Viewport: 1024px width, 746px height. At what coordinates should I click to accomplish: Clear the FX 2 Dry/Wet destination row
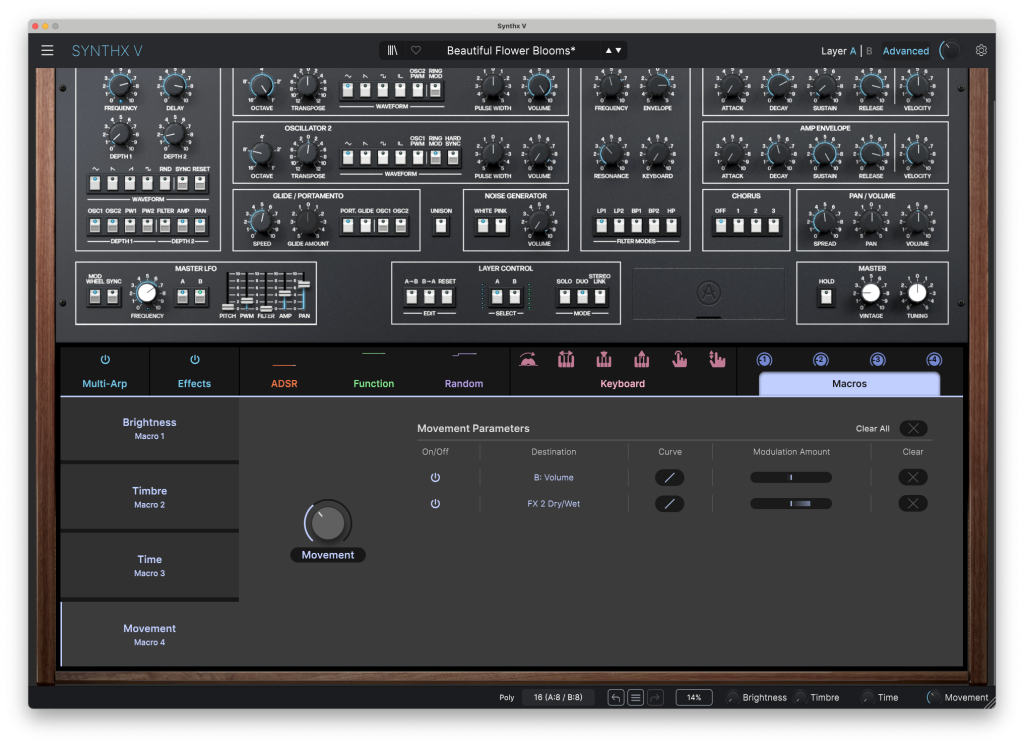913,504
